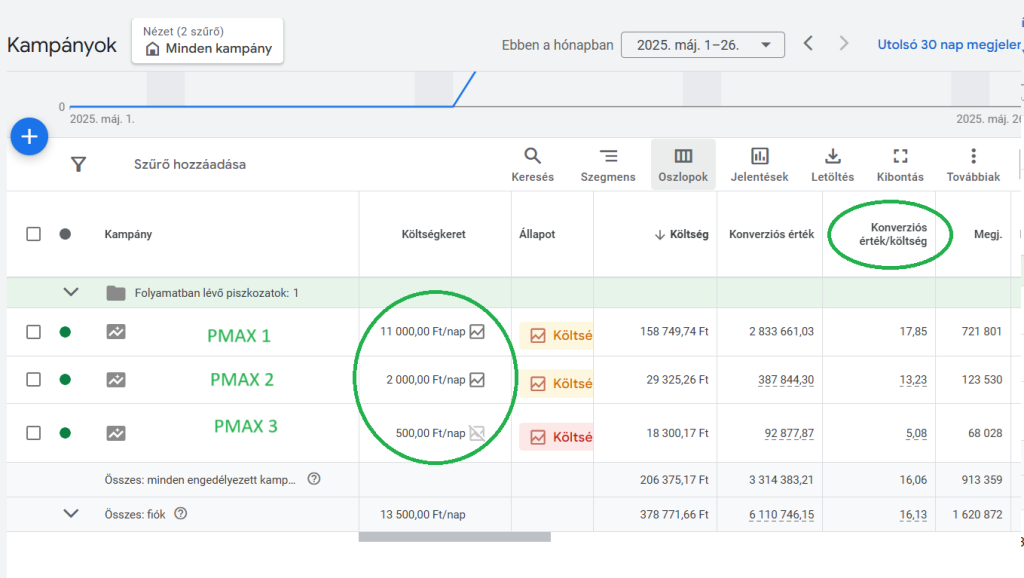
Task: Open the Továbbiak more options menu
Action: pyautogui.click(x=973, y=165)
